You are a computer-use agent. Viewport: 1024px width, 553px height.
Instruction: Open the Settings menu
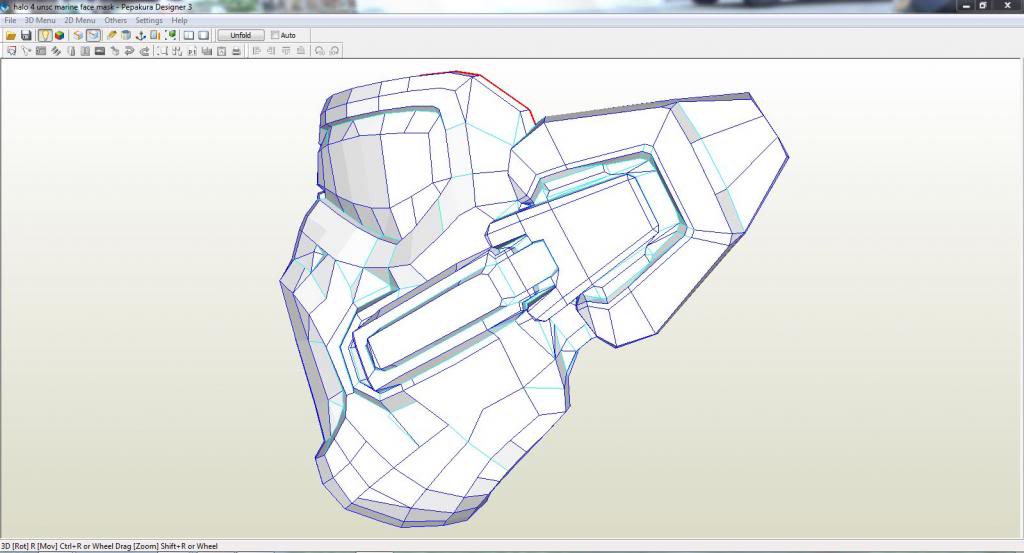[x=149, y=20]
